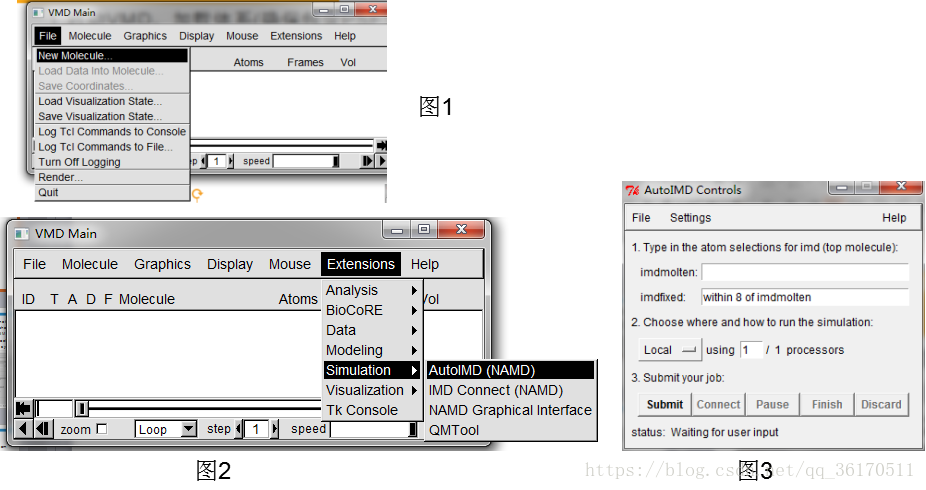Select New Molecule... from File menu
Screen dimensions: 926x490
[x=112, y=55]
